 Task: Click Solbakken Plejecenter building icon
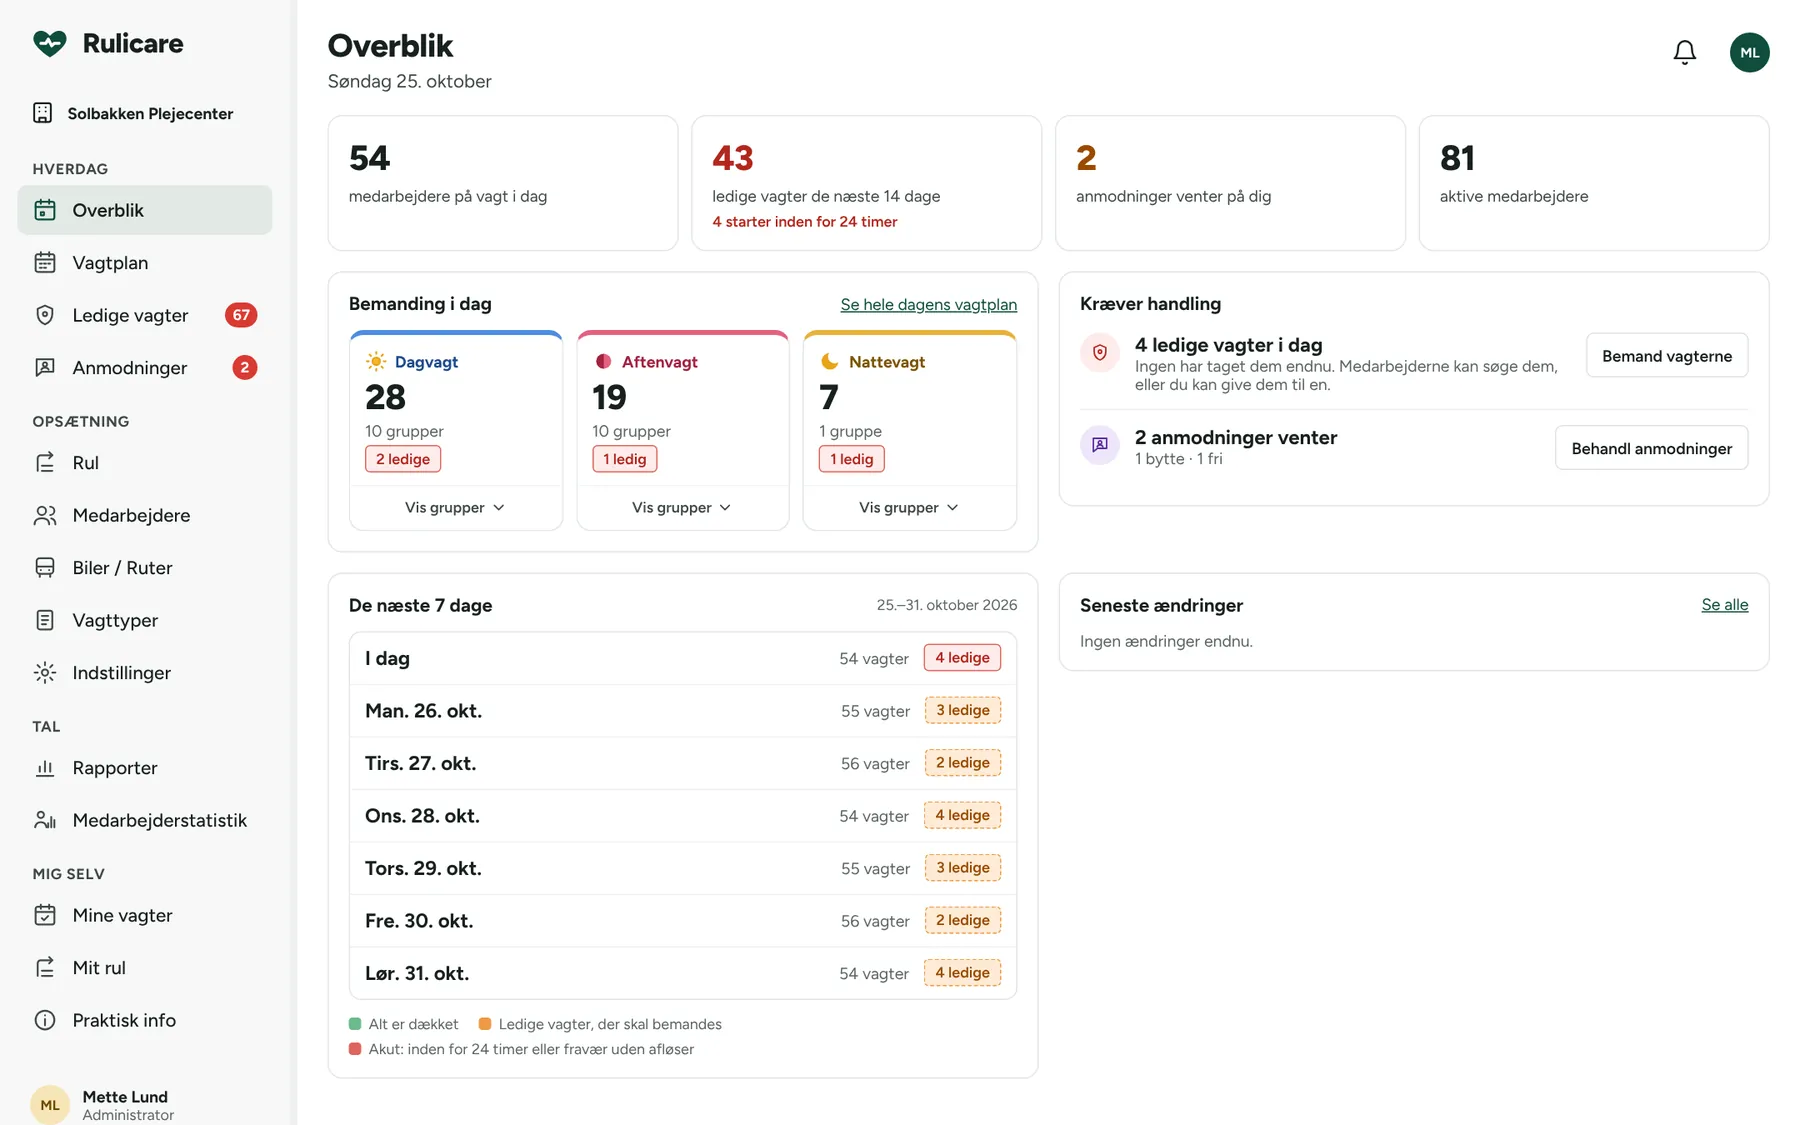tap(43, 113)
